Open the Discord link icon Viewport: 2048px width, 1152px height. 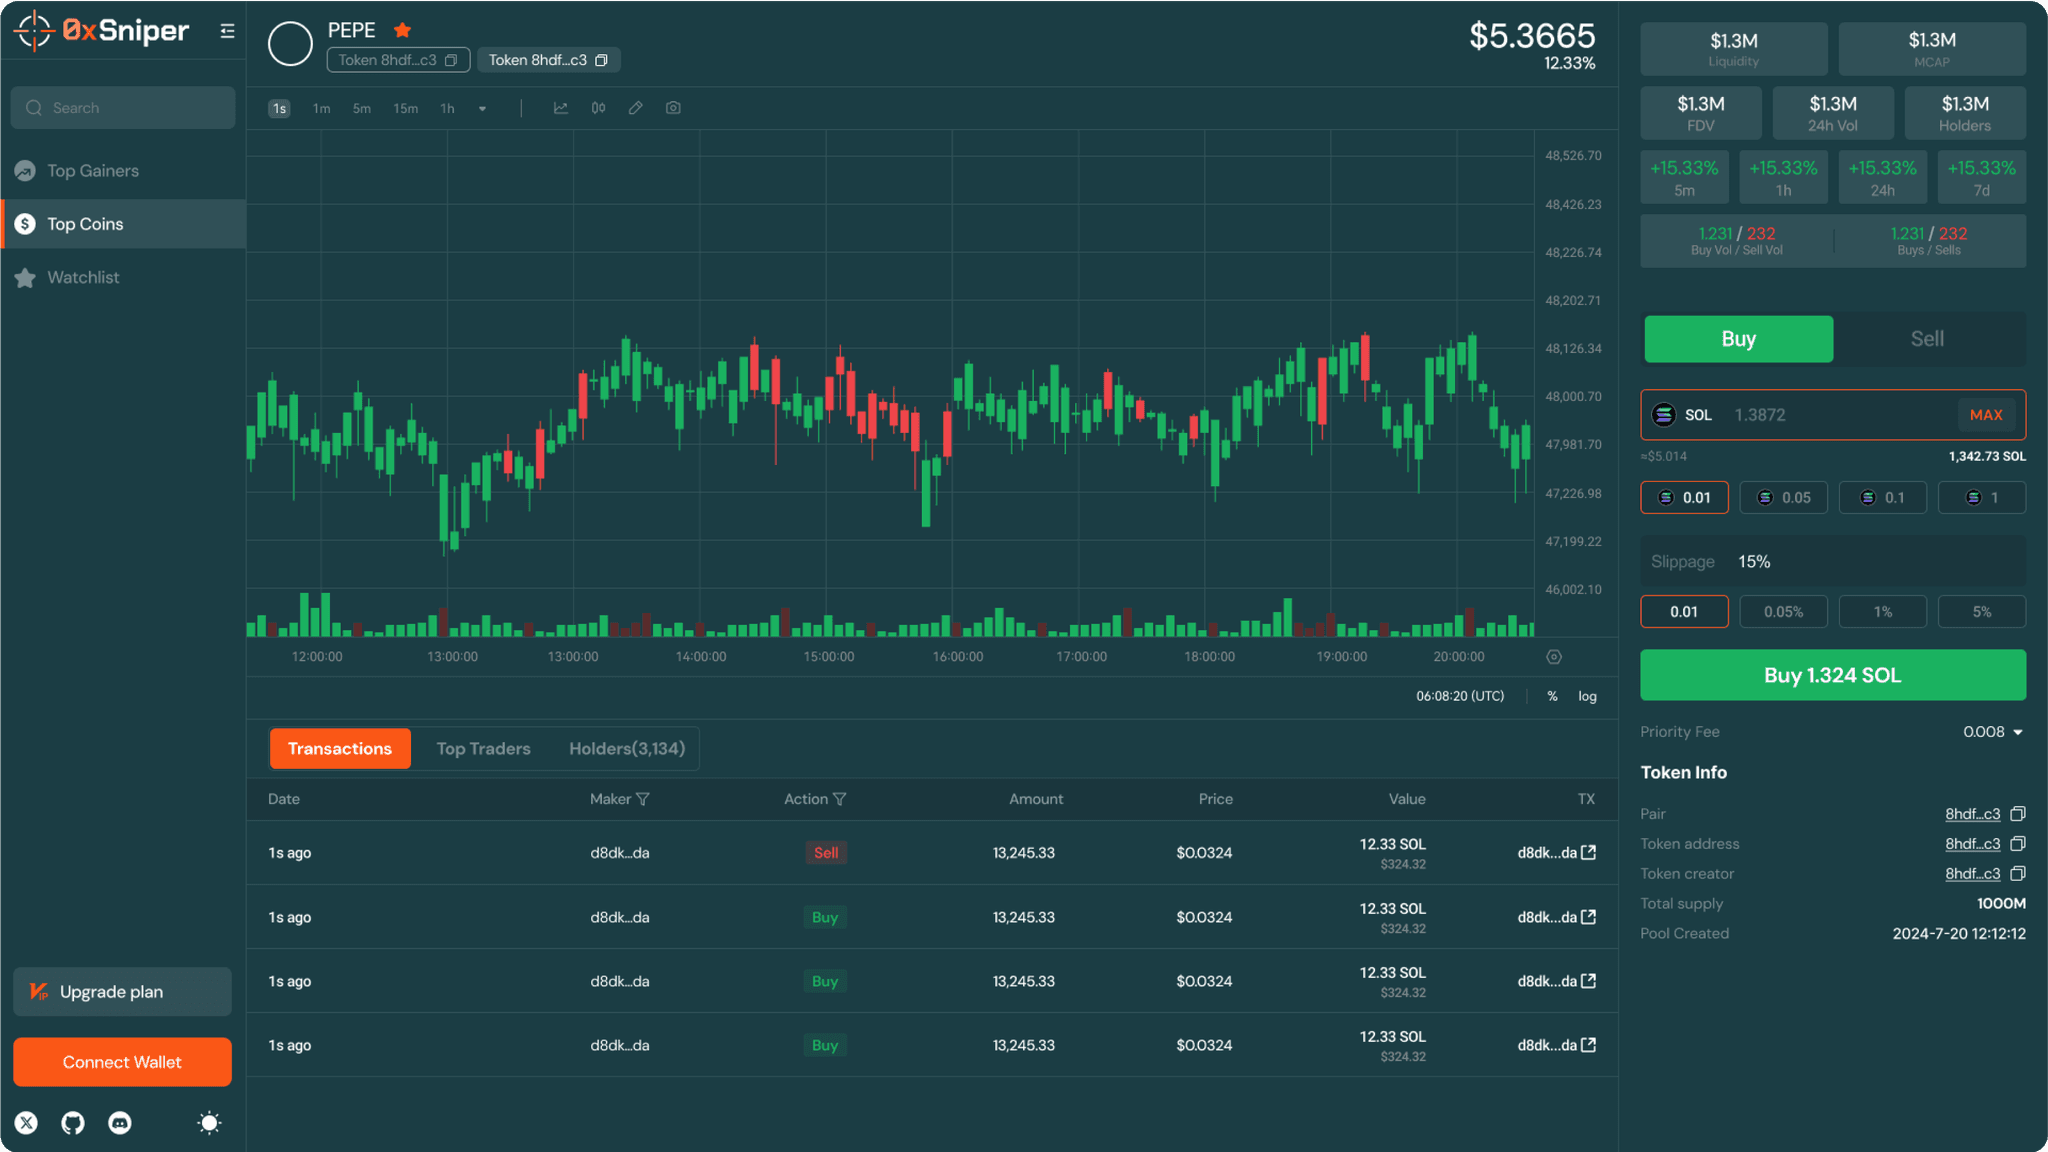120,1123
